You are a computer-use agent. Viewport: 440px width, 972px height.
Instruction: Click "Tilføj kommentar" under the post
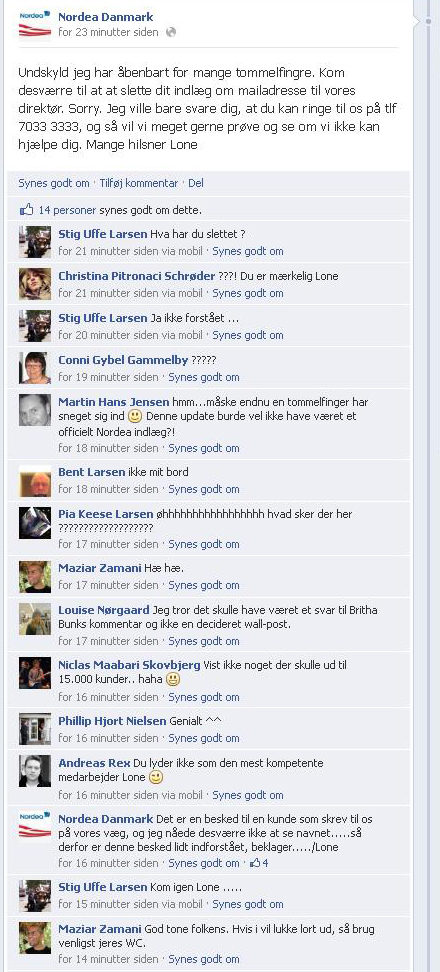pos(139,183)
